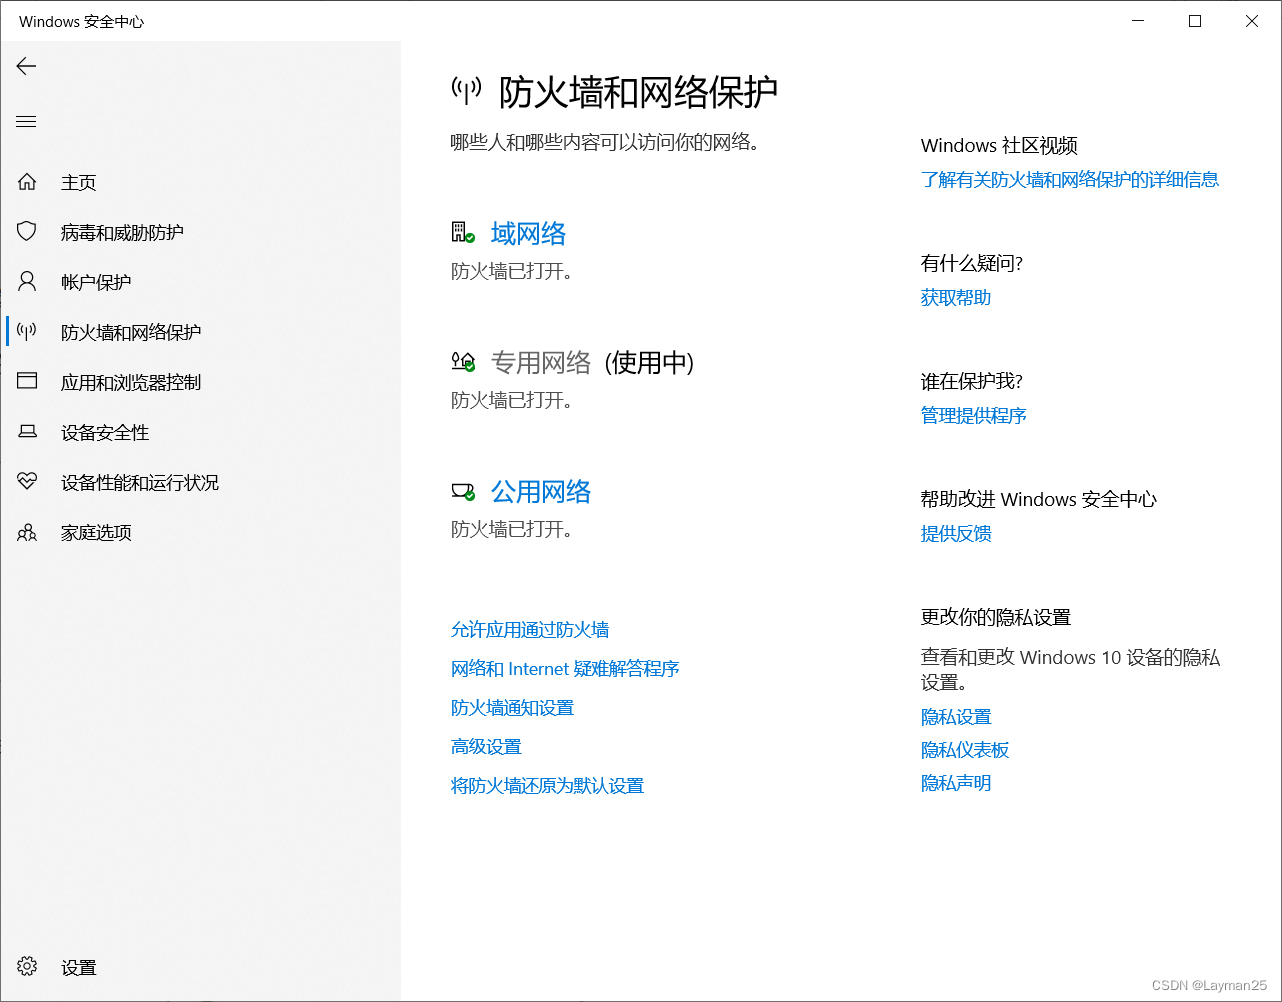Viewport: 1282px width, 1002px height.
Task: Click the 帮助改进 Windows 安全中心 heading
Action: point(1039,499)
